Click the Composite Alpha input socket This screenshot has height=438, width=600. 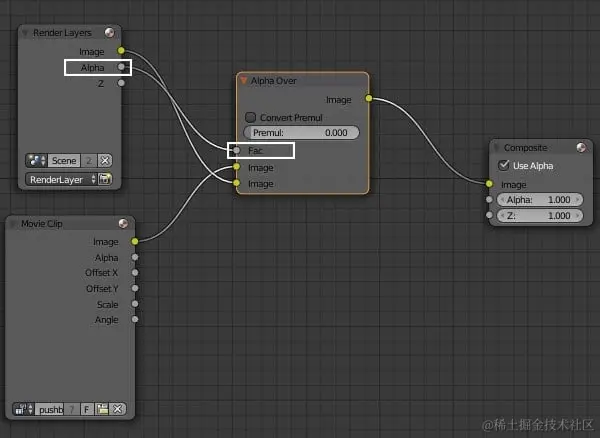(489, 199)
